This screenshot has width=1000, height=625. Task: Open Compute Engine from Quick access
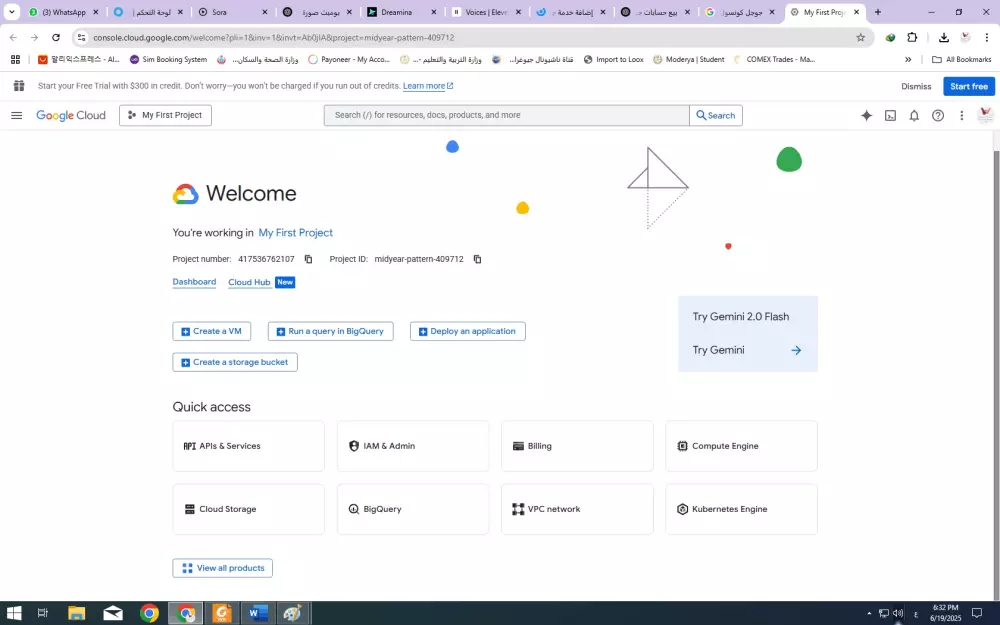[741, 445]
